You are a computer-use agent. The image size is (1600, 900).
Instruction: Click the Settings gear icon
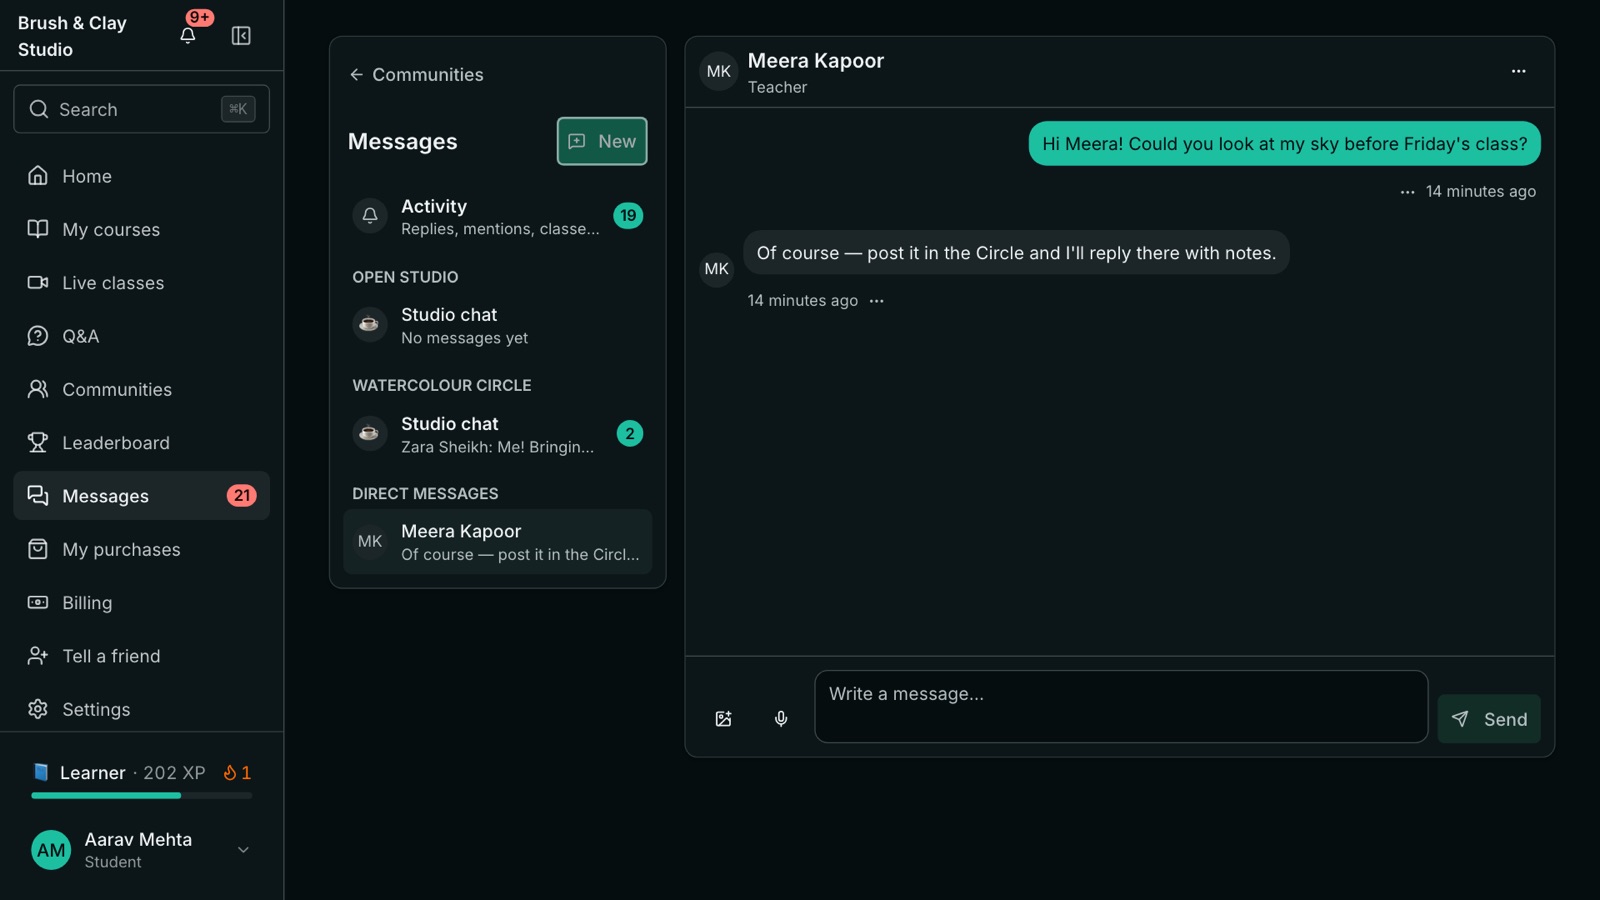pyautogui.click(x=38, y=709)
